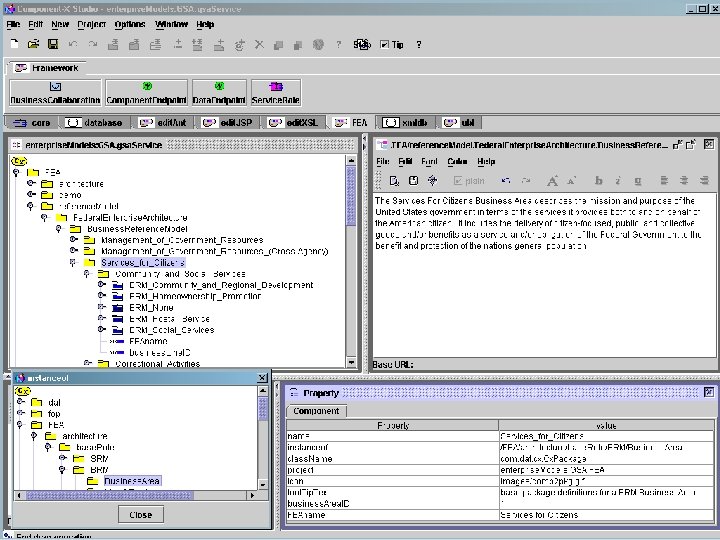Click the undo arrow in main toolbar

(73, 44)
